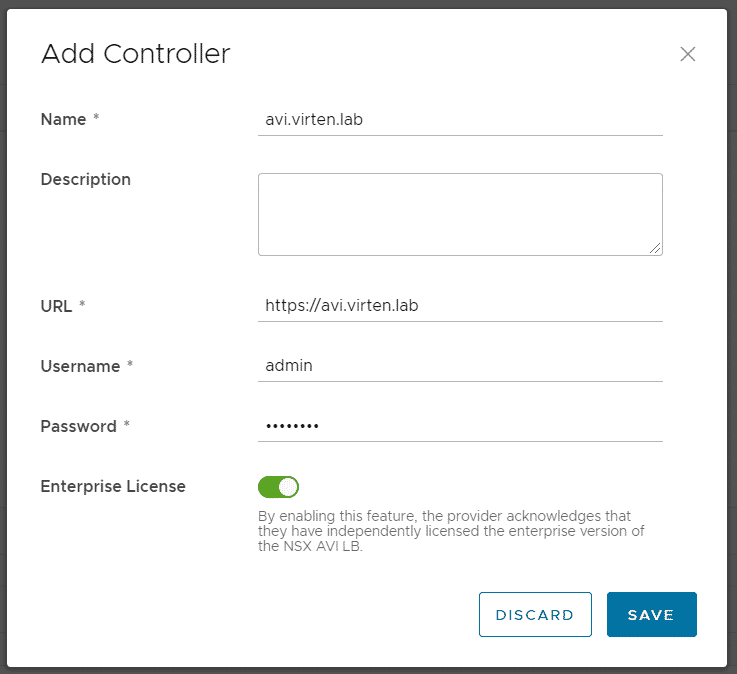Viewport: 737px width, 674px height.
Task: Click the Username field showing admin
Action: [x=460, y=366]
